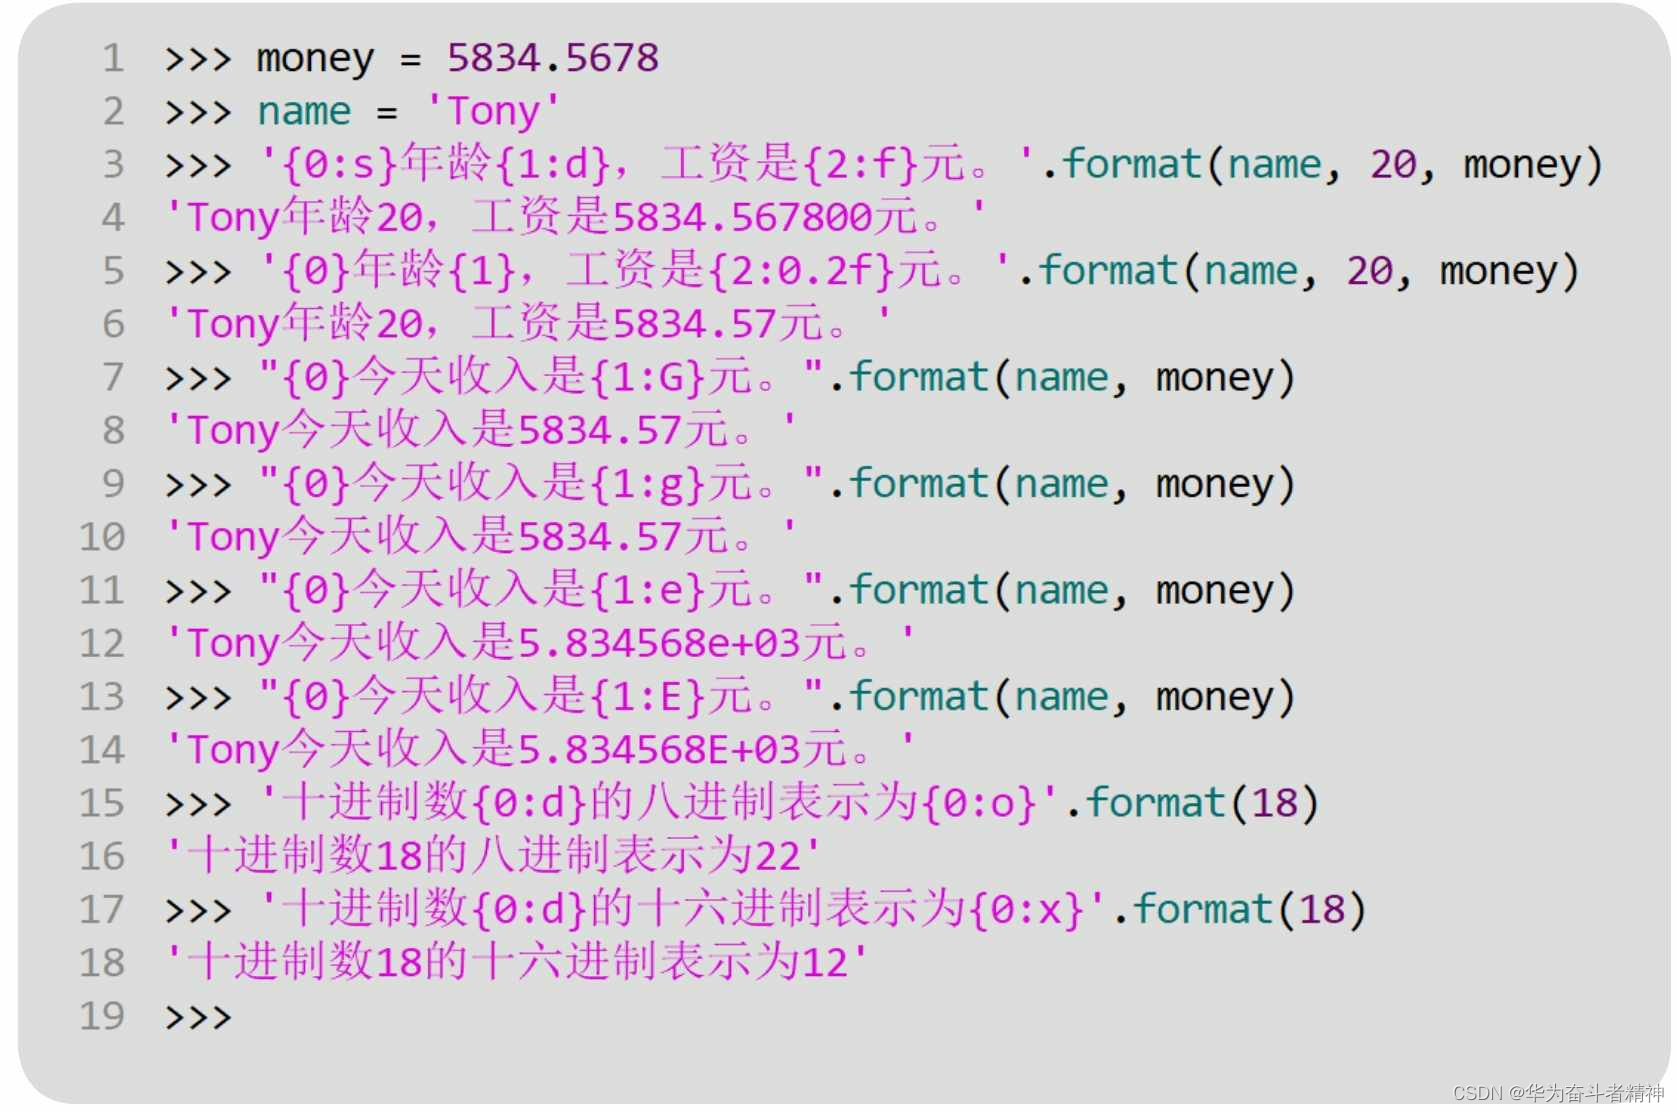
Task: Click the {0:x} placeholder on line 17
Action: [x=1026, y=909]
